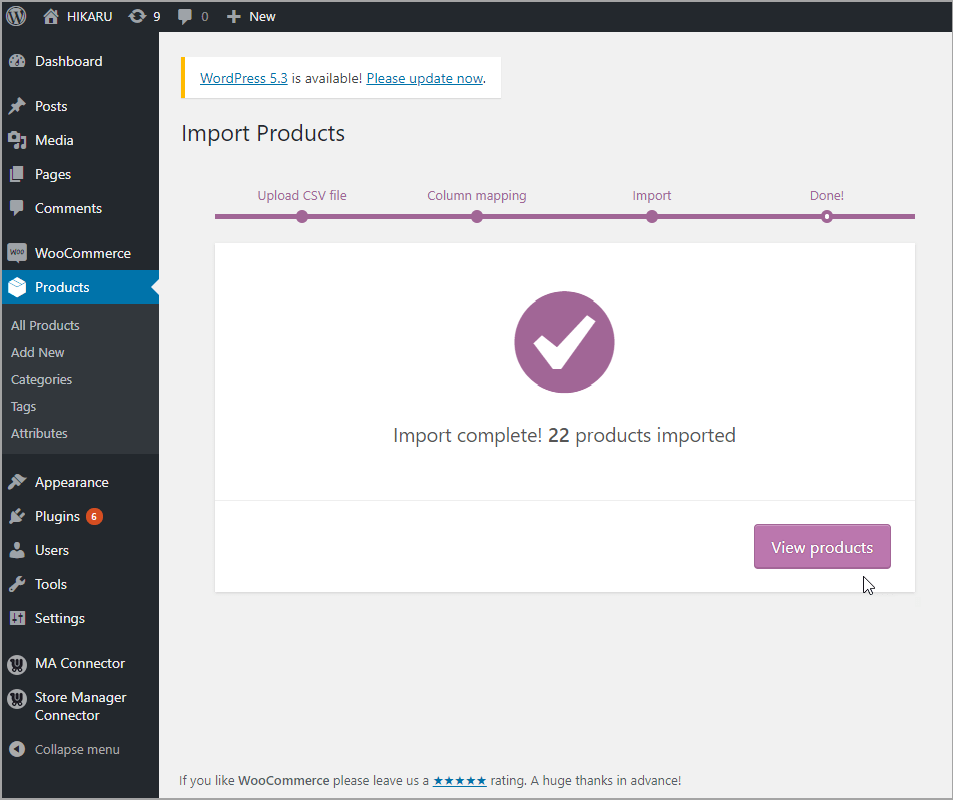953x800 pixels.
Task: Click the Done! step label
Action: [827, 196]
